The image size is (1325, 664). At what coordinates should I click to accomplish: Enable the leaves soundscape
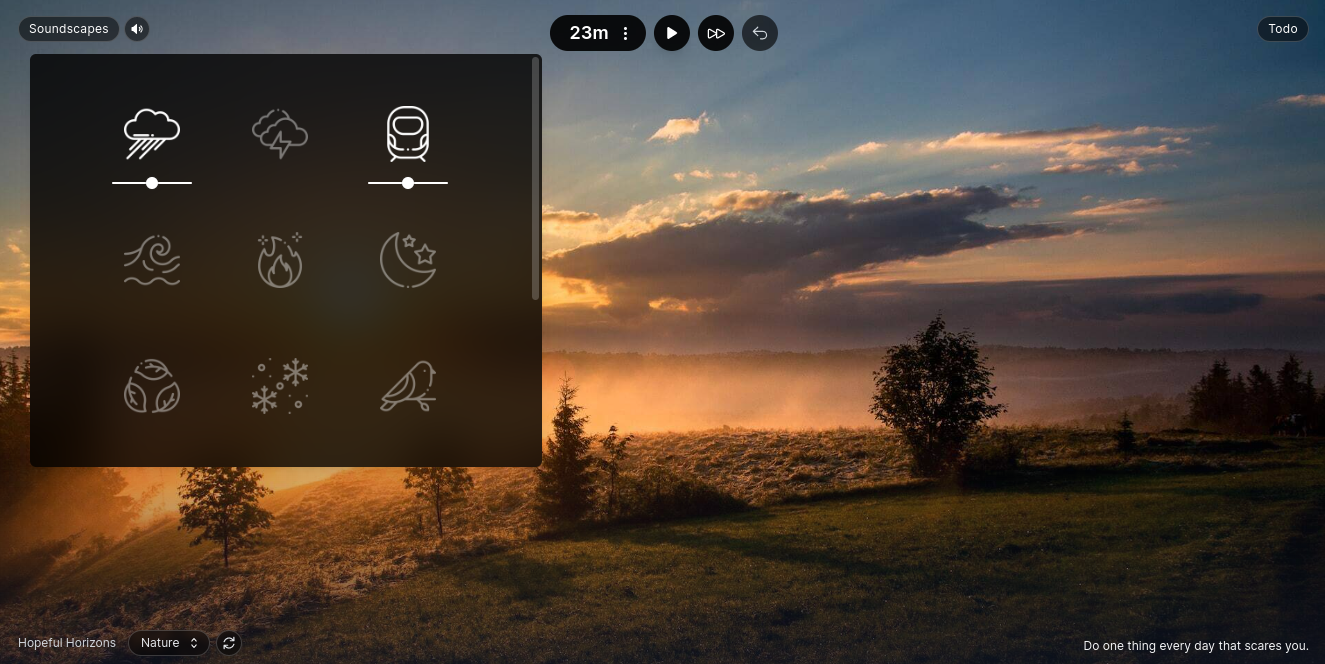click(152, 387)
